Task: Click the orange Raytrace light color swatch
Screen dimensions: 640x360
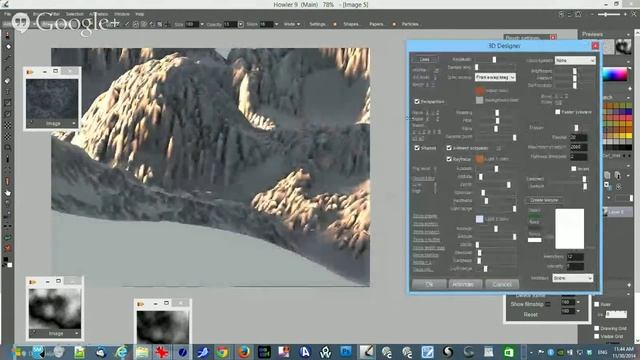Action: [x=480, y=159]
